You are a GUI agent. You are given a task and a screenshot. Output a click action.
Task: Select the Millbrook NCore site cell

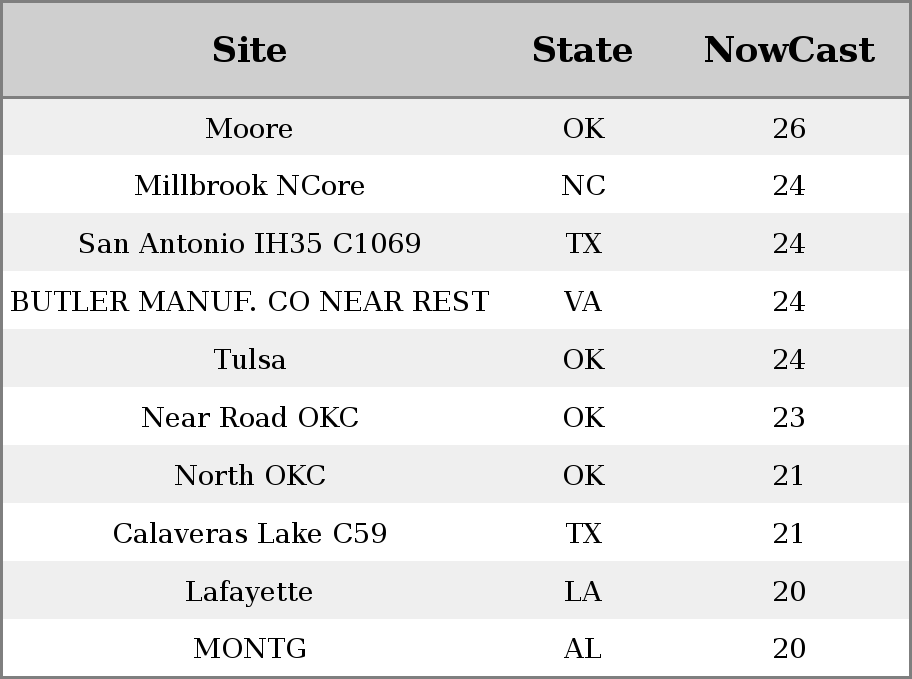(x=249, y=186)
